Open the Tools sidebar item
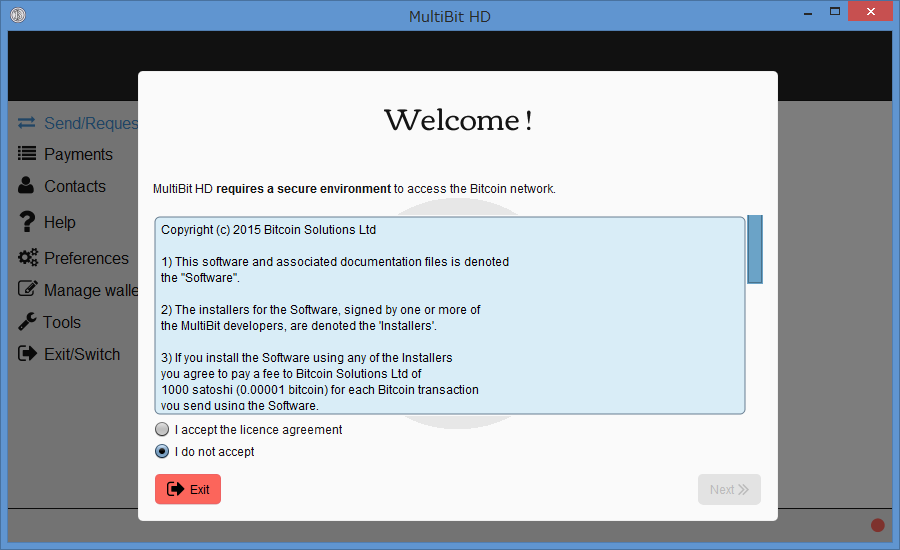 pyautogui.click(x=49, y=322)
